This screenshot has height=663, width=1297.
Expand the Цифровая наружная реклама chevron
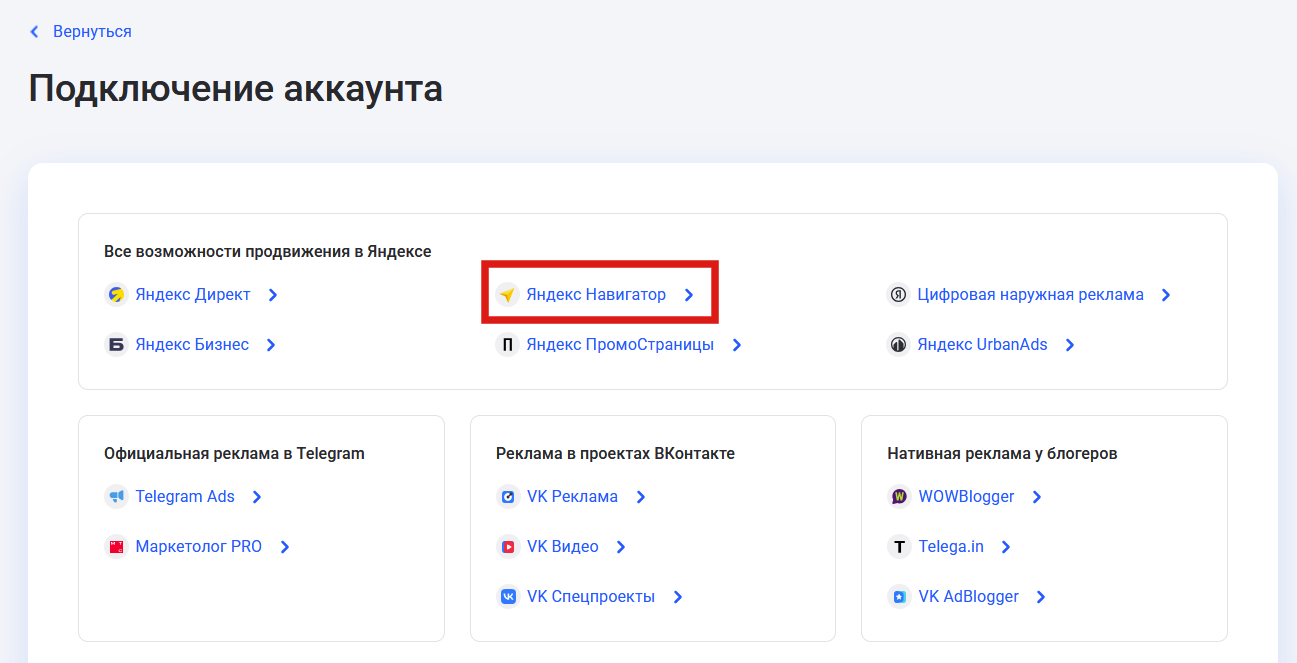point(1165,294)
